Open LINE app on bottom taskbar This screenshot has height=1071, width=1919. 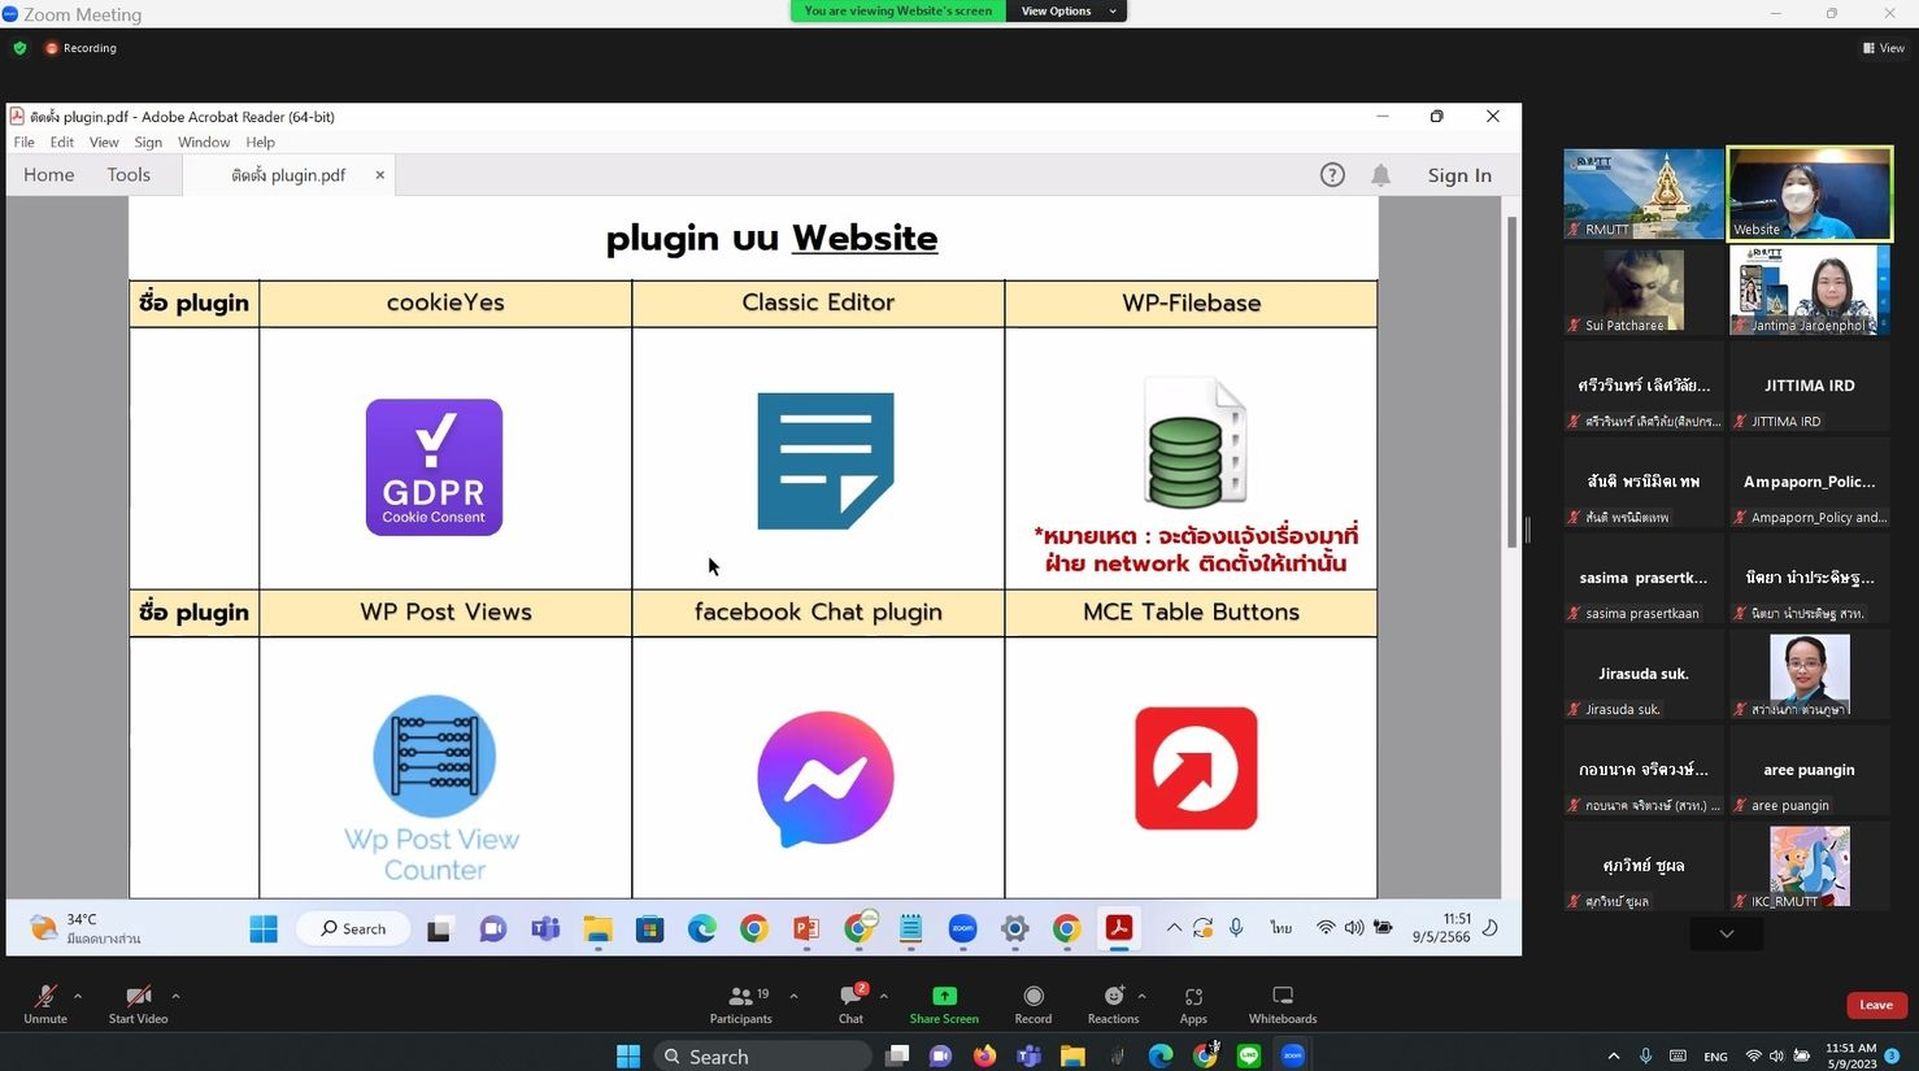click(x=1249, y=1056)
